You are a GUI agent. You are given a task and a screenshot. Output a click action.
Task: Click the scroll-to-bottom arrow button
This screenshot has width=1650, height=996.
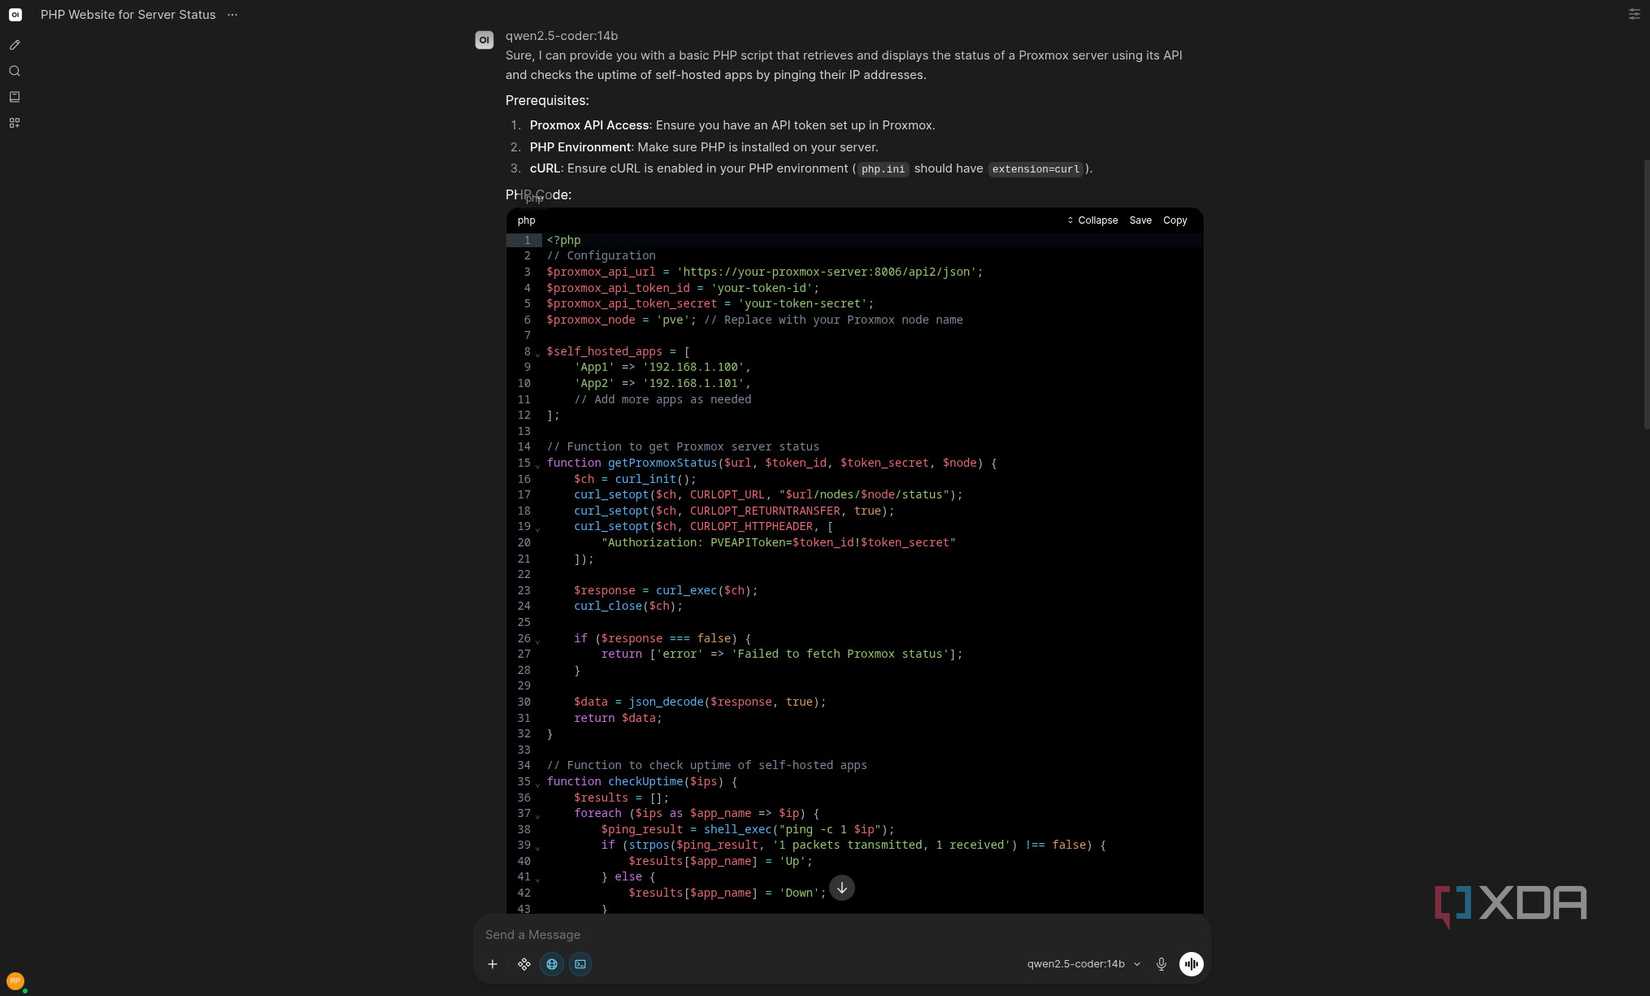click(x=842, y=888)
